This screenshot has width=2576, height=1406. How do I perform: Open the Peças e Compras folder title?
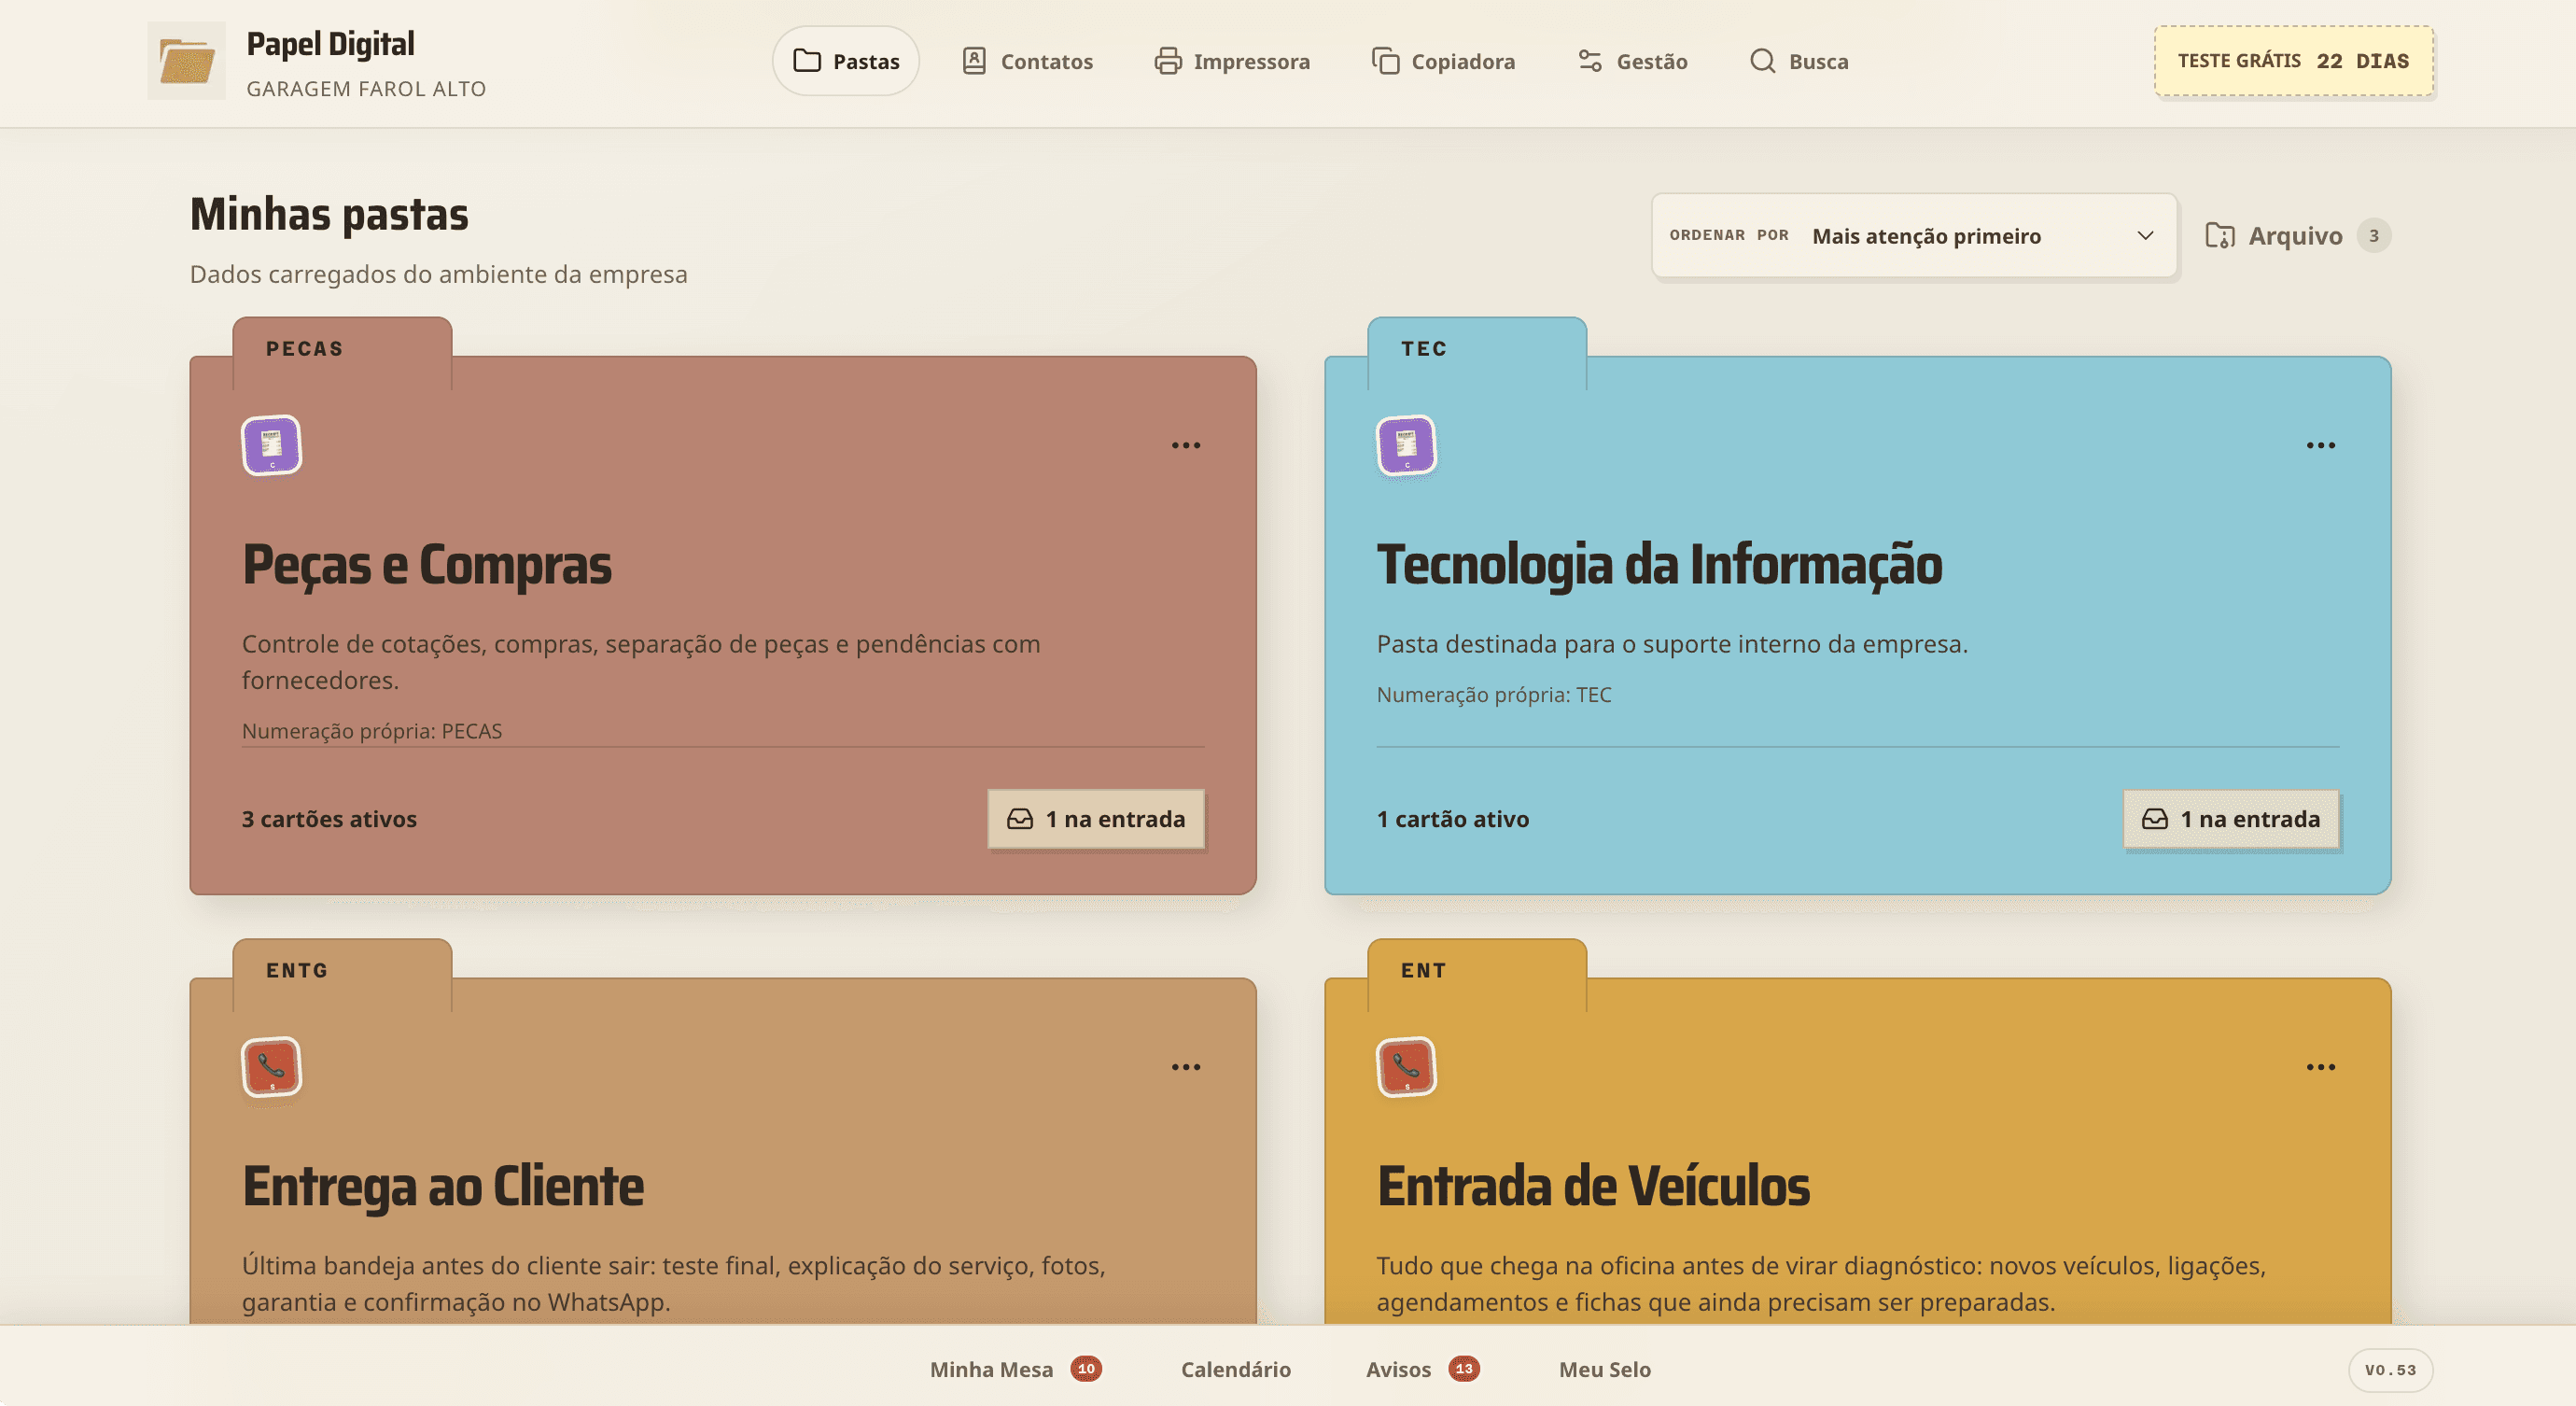point(427,565)
